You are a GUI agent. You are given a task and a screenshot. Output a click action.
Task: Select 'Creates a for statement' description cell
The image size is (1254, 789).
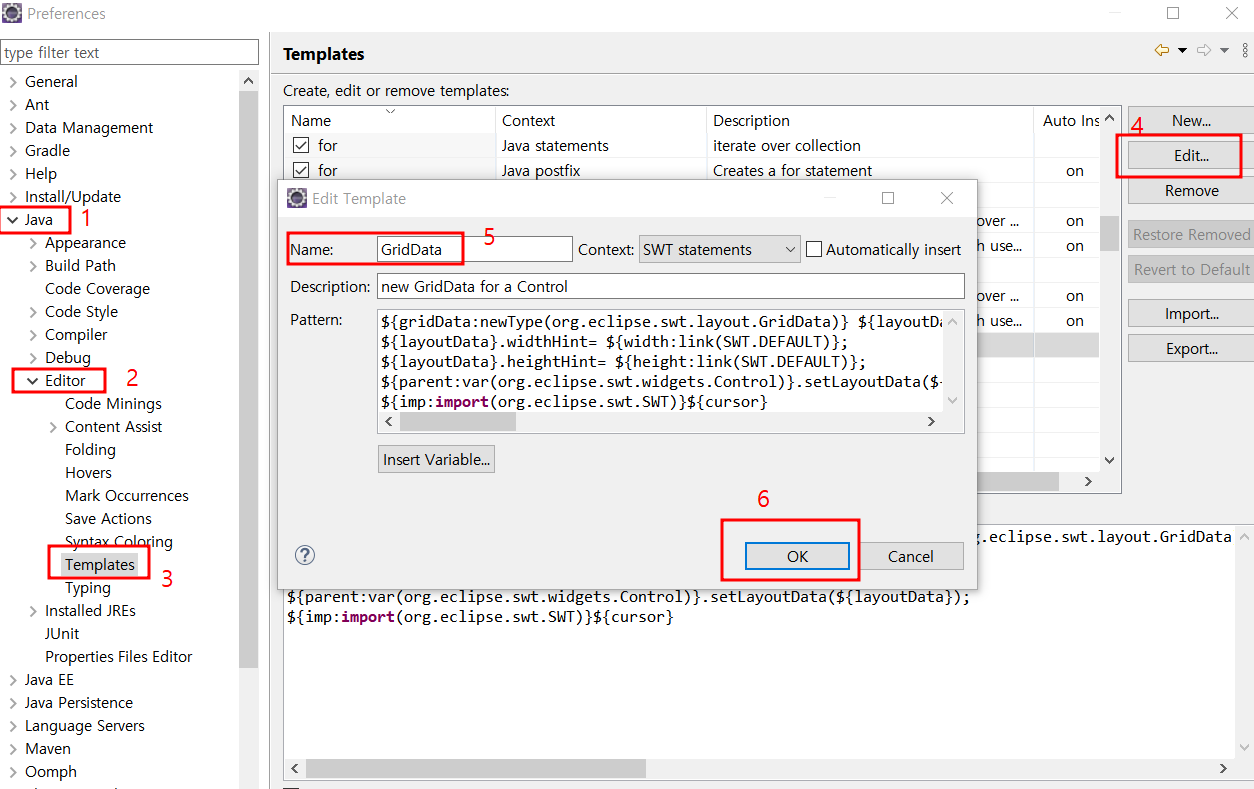click(792, 171)
